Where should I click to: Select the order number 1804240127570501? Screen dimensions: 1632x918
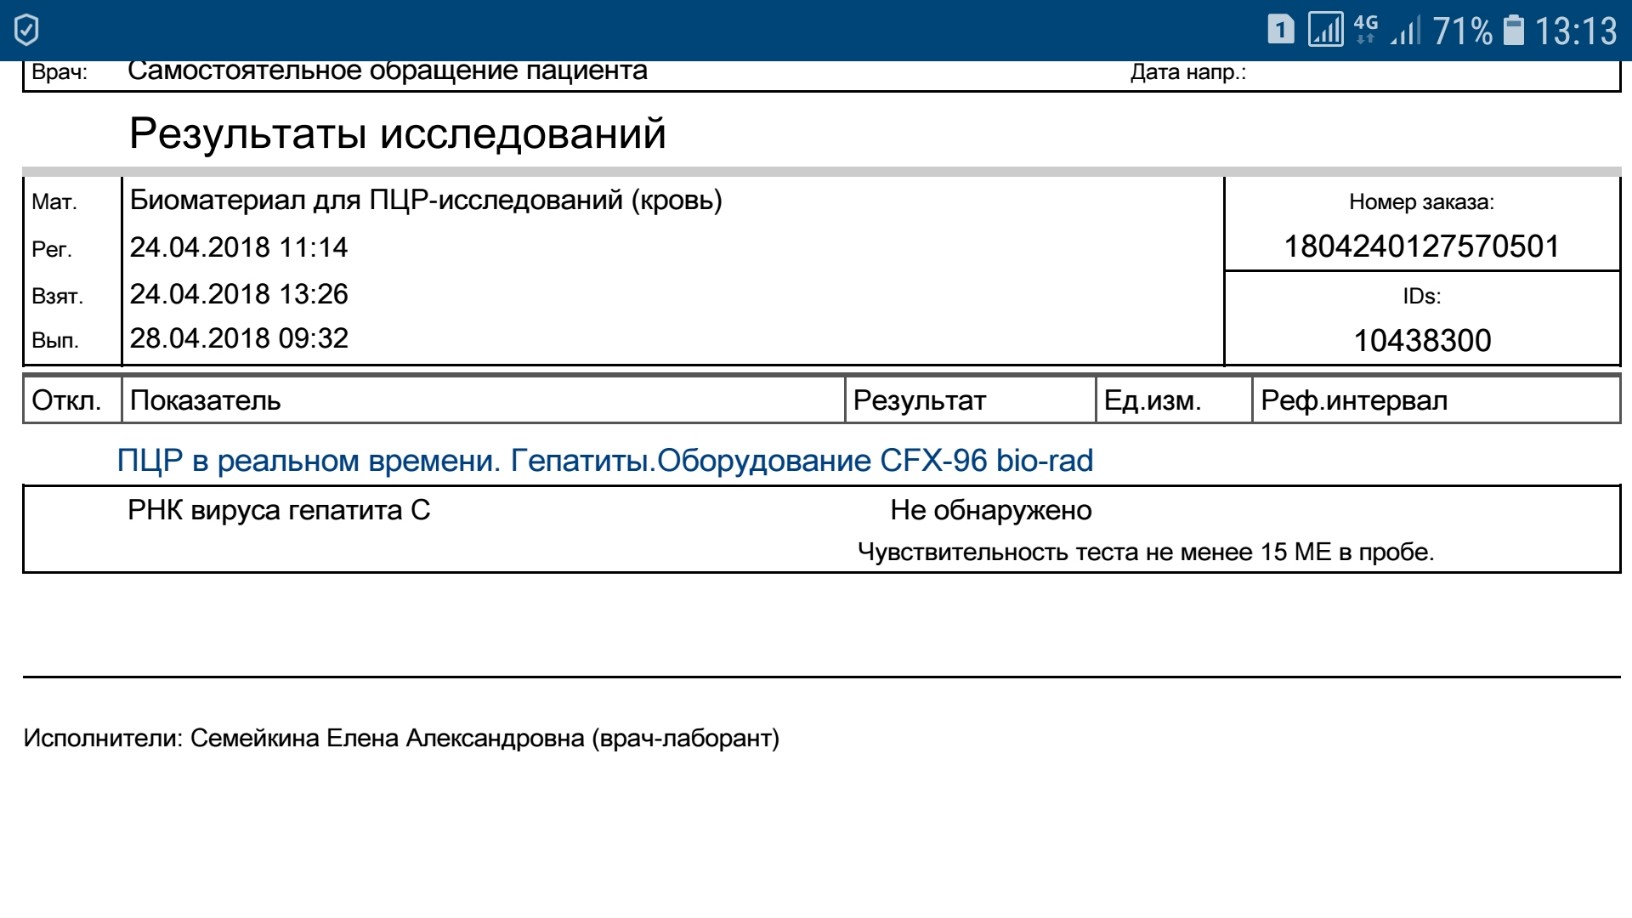tap(1421, 246)
